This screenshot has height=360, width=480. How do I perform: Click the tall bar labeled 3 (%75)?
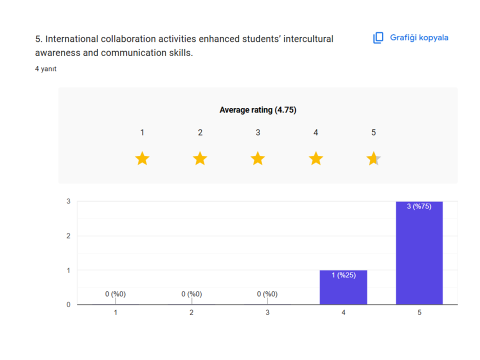tap(419, 253)
